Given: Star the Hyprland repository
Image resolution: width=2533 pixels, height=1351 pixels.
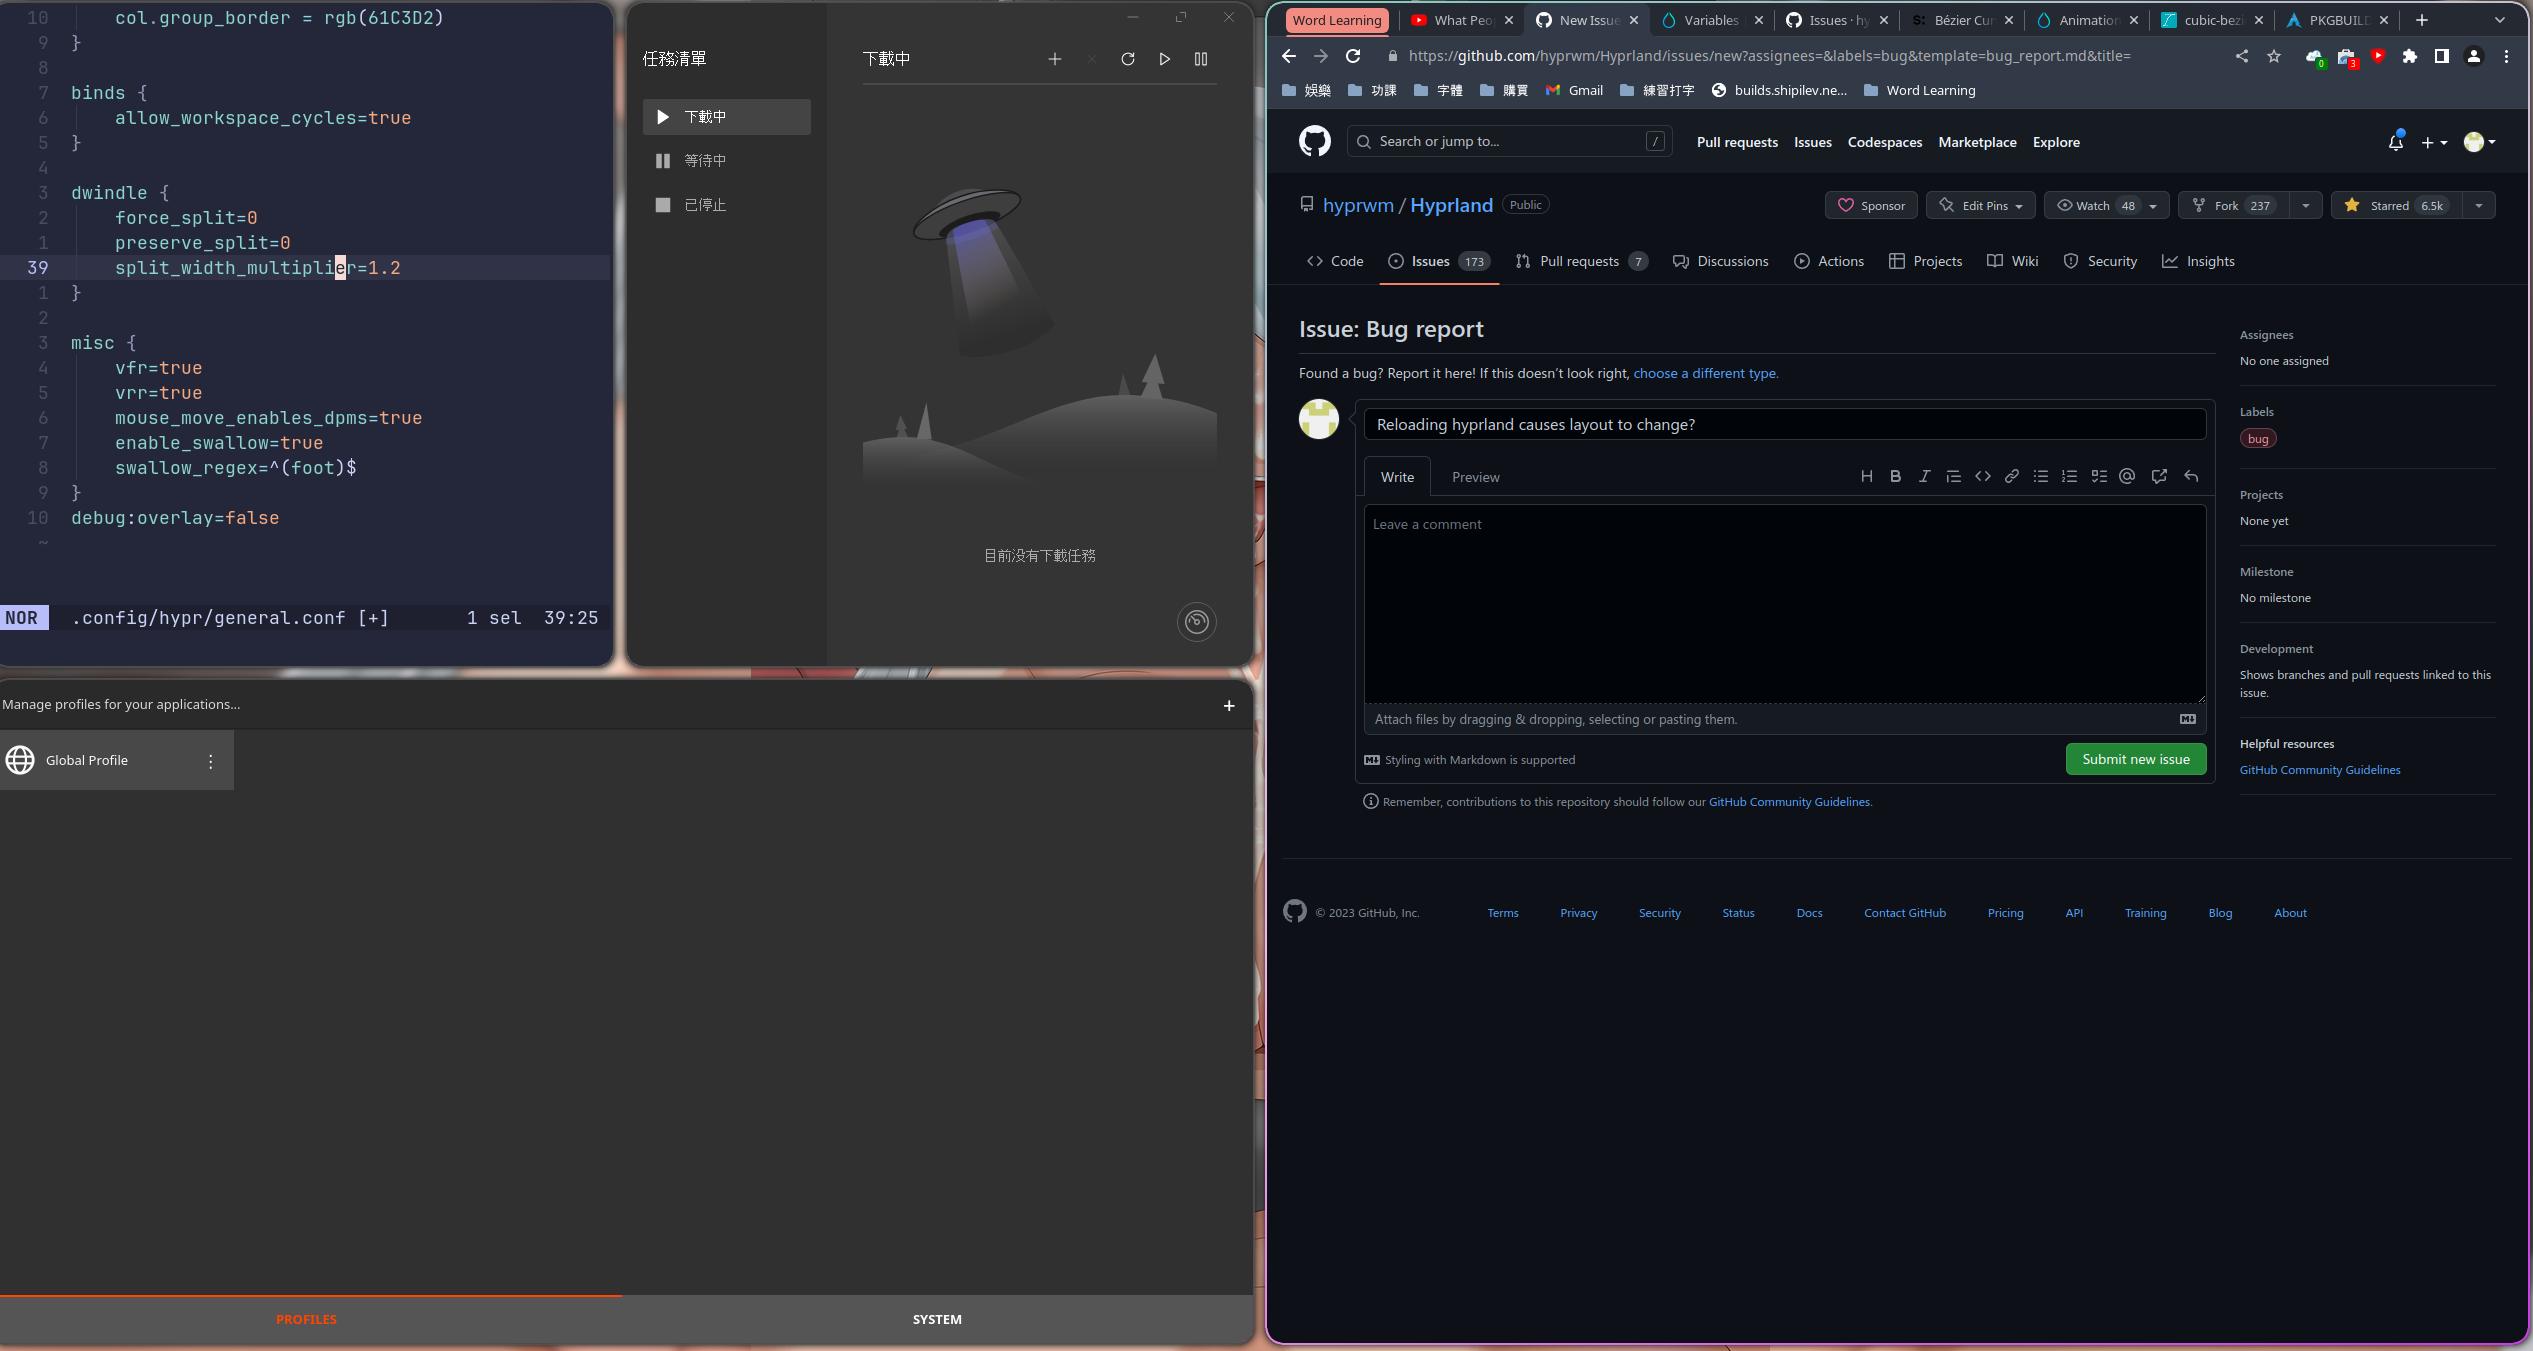Looking at the screenshot, I should (x=2391, y=205).
